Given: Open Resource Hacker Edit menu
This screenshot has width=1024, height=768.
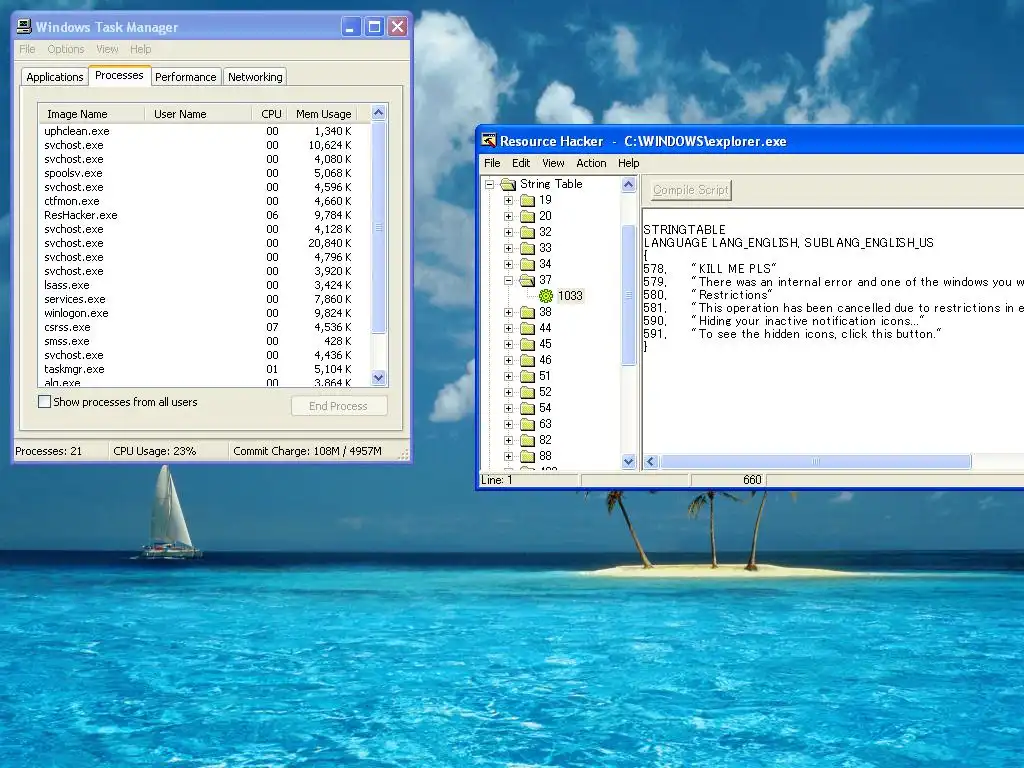Looking at the screenshot, I should (x=520, y=163).
